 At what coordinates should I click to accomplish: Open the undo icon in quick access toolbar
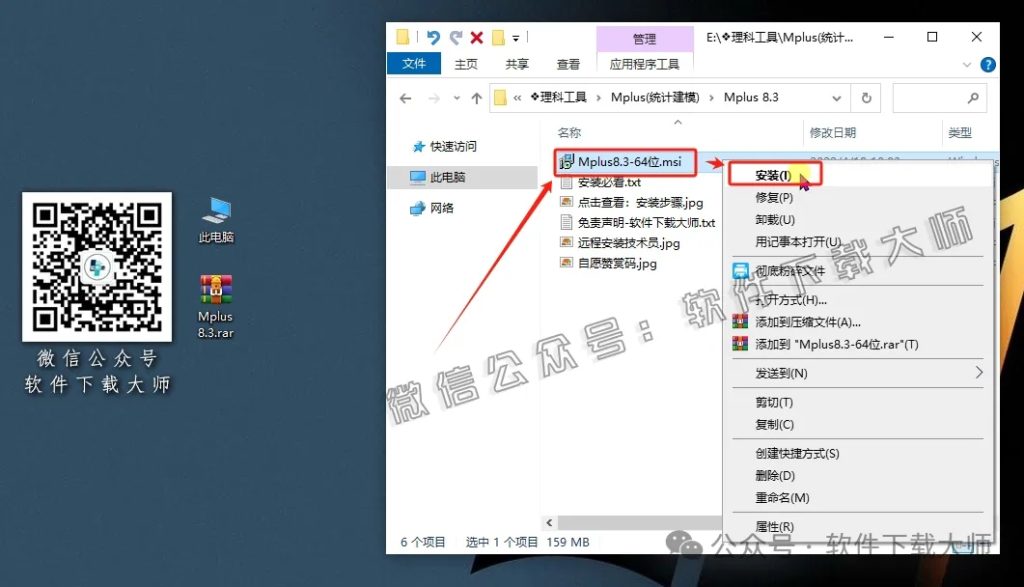coord(435,37)
